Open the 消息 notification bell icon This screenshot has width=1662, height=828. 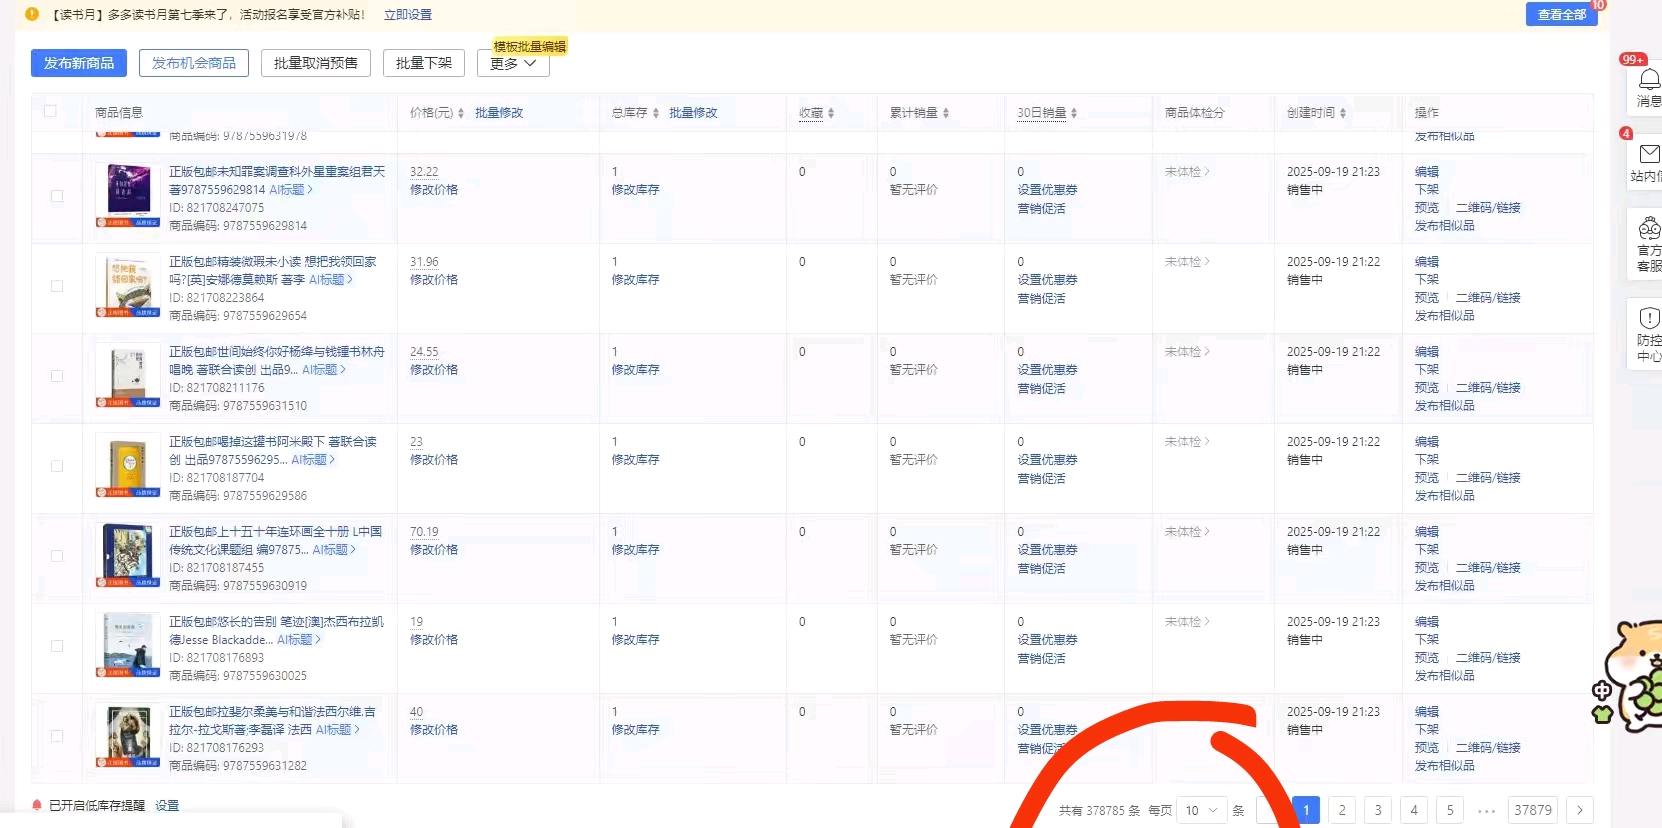[x=1649, y=78]
